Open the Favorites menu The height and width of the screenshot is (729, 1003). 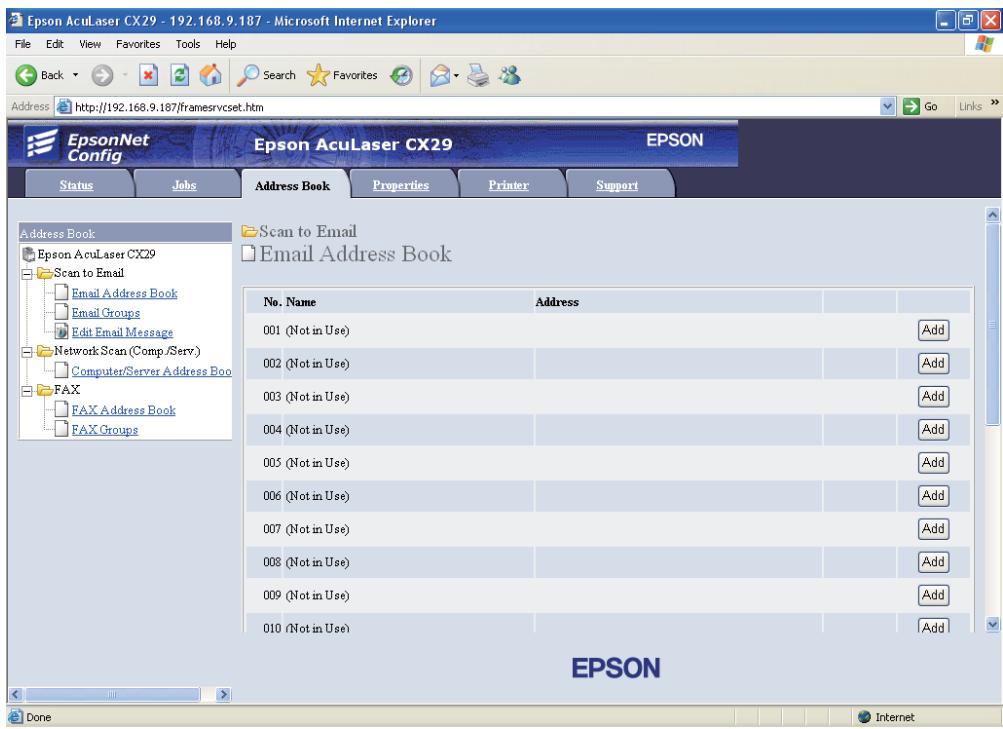point(138,44)
